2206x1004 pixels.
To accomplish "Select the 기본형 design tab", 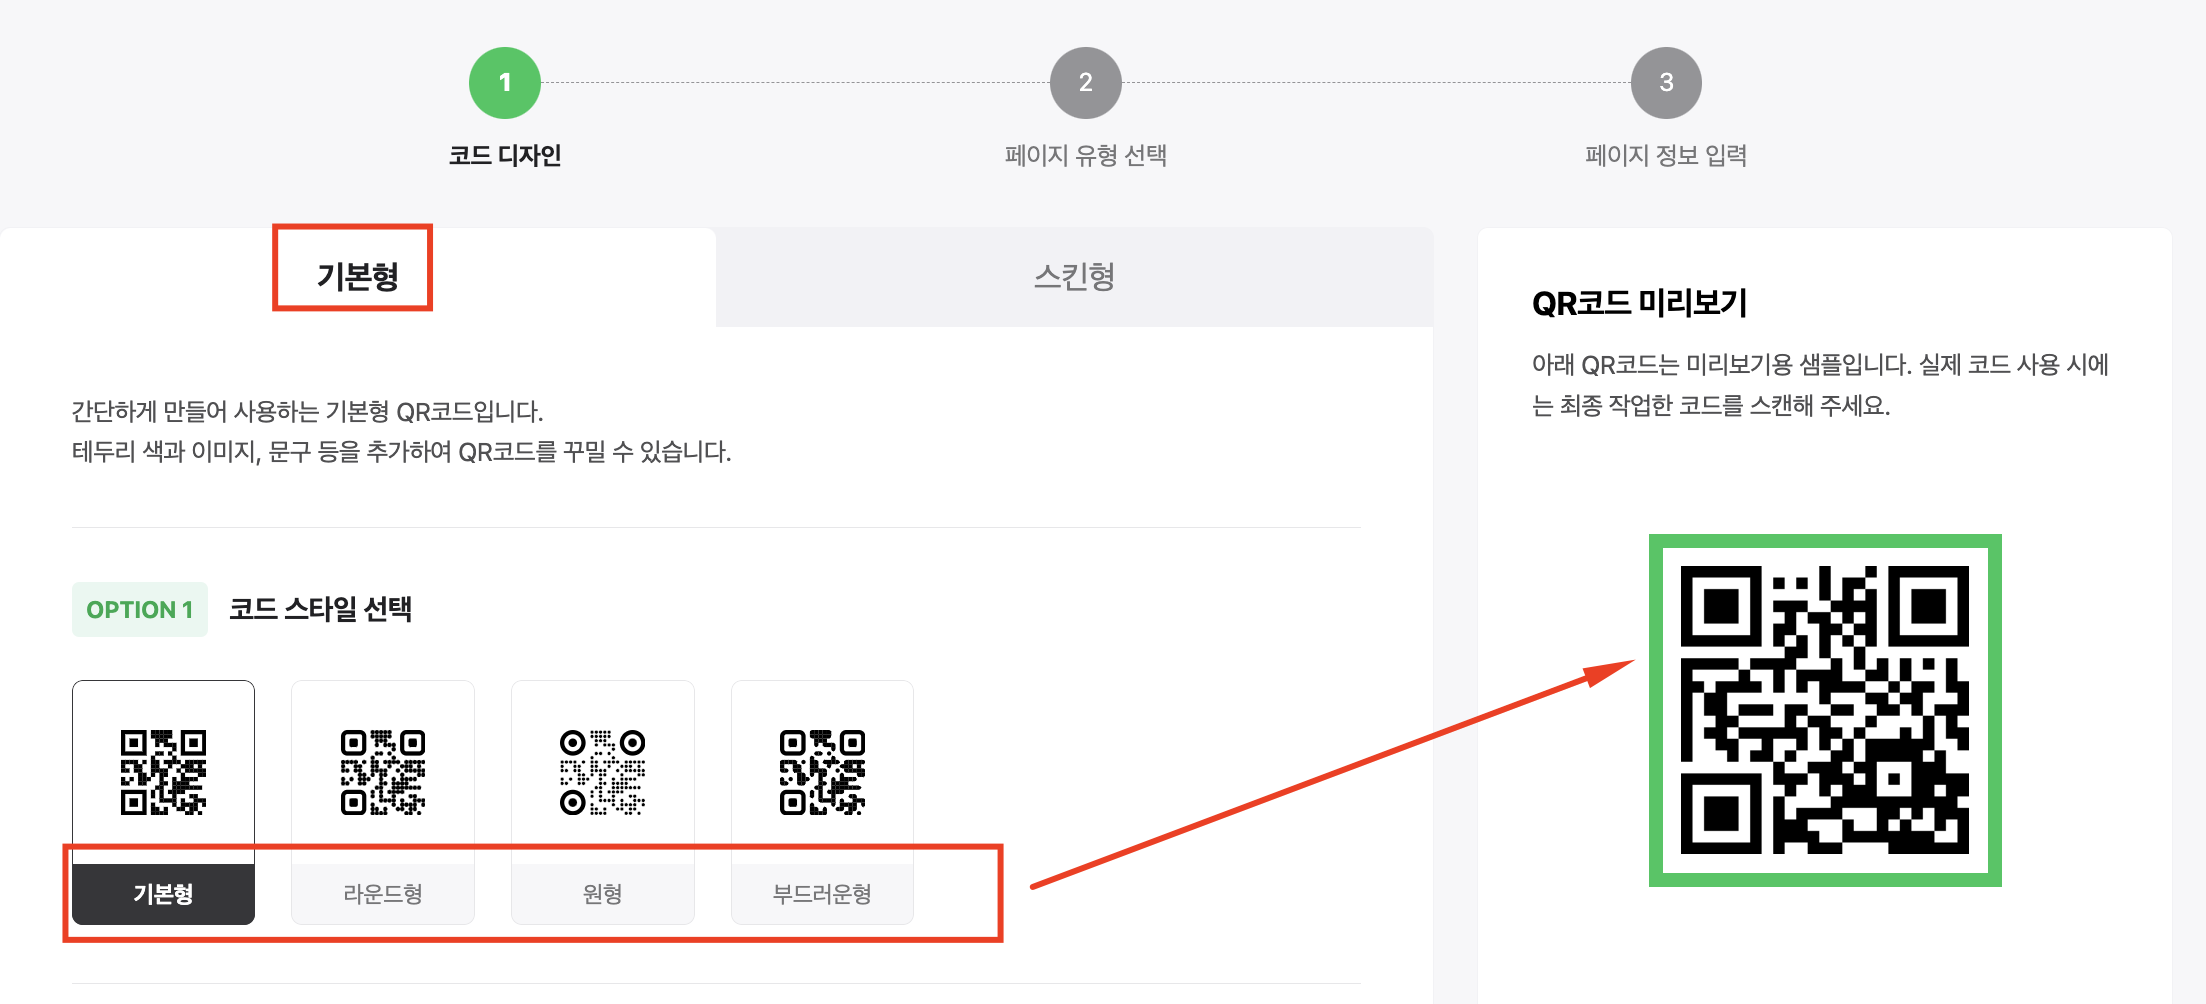I will pos(358,276).
